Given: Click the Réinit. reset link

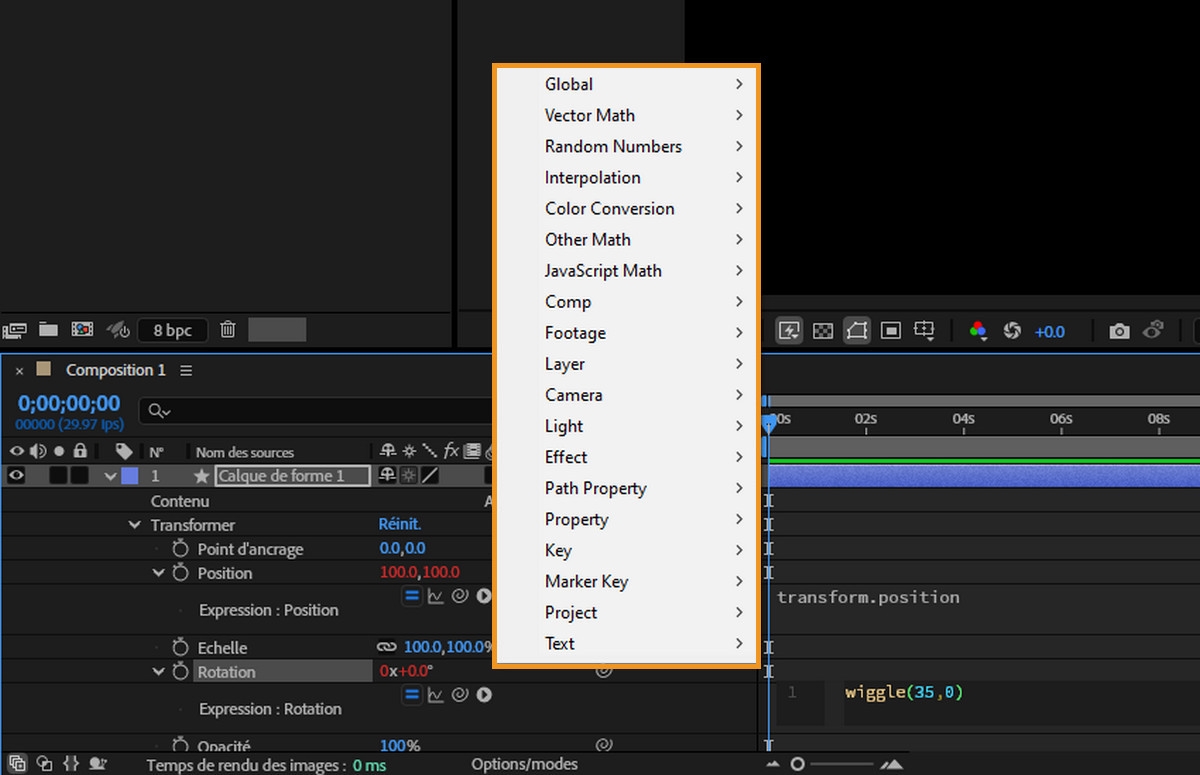Looking at the screenshot, I should click(400, 524).
